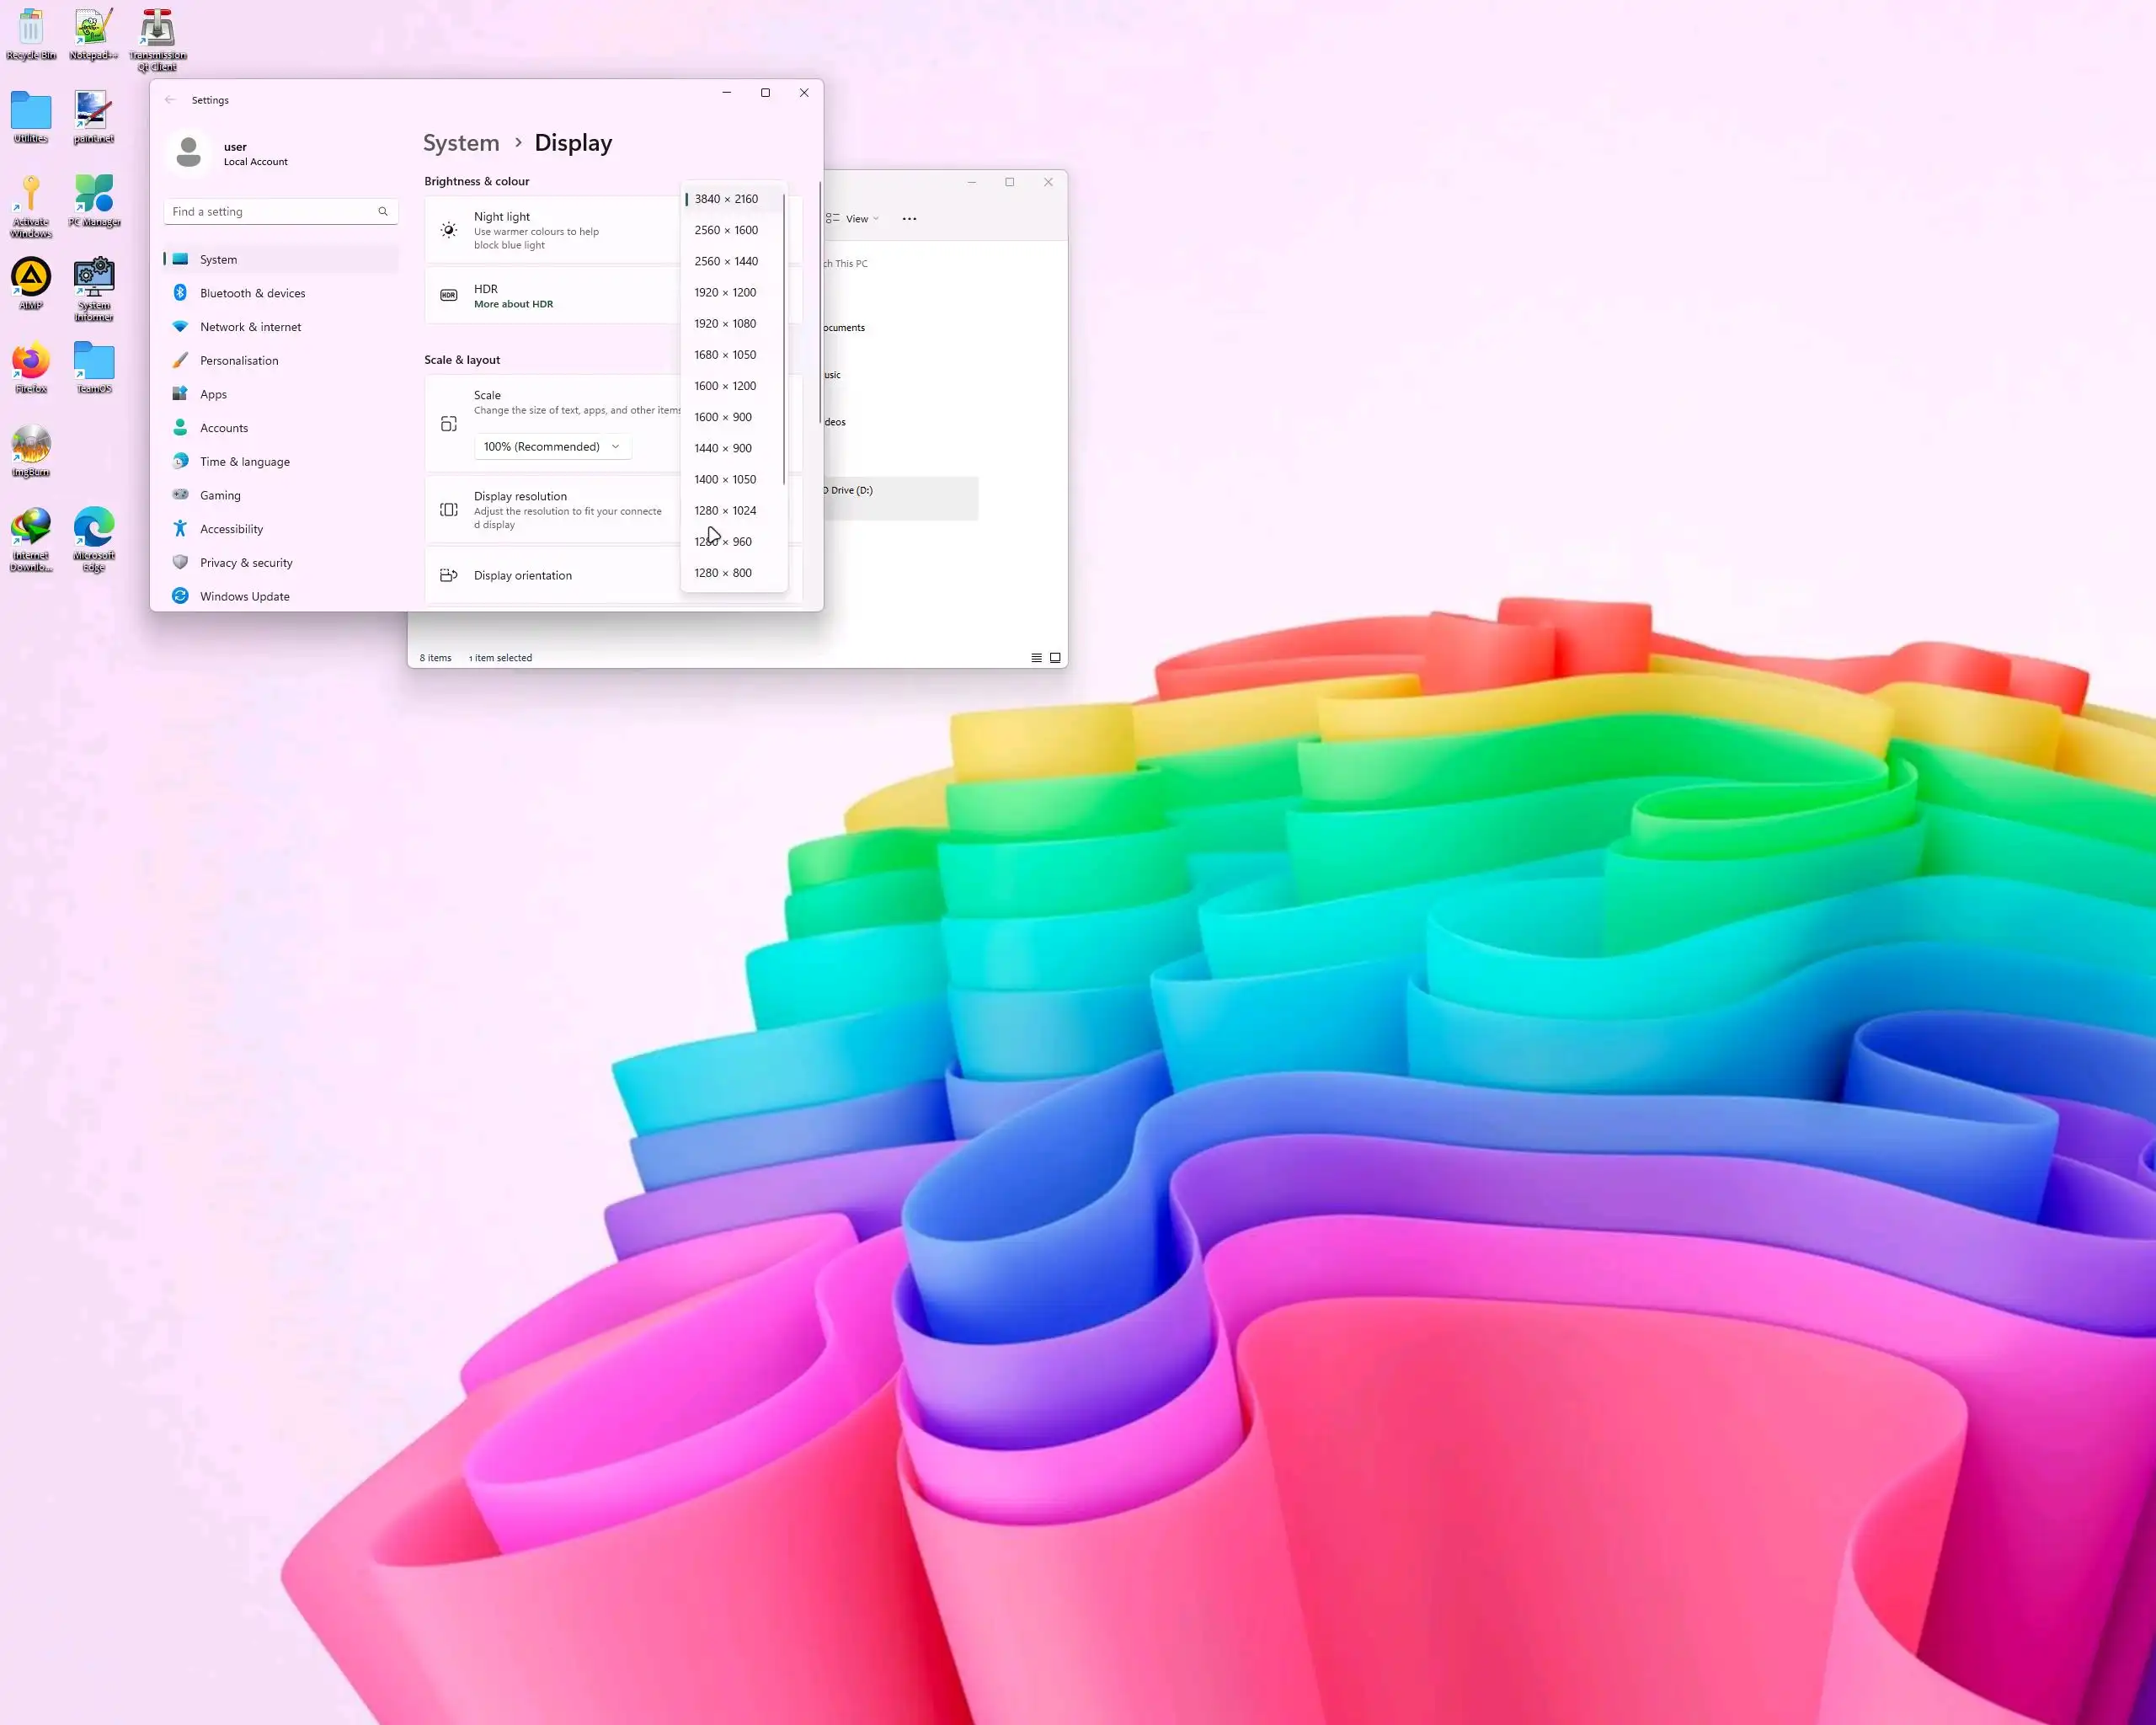Open the Microsoft Edge desktop icon

(94, 529)
